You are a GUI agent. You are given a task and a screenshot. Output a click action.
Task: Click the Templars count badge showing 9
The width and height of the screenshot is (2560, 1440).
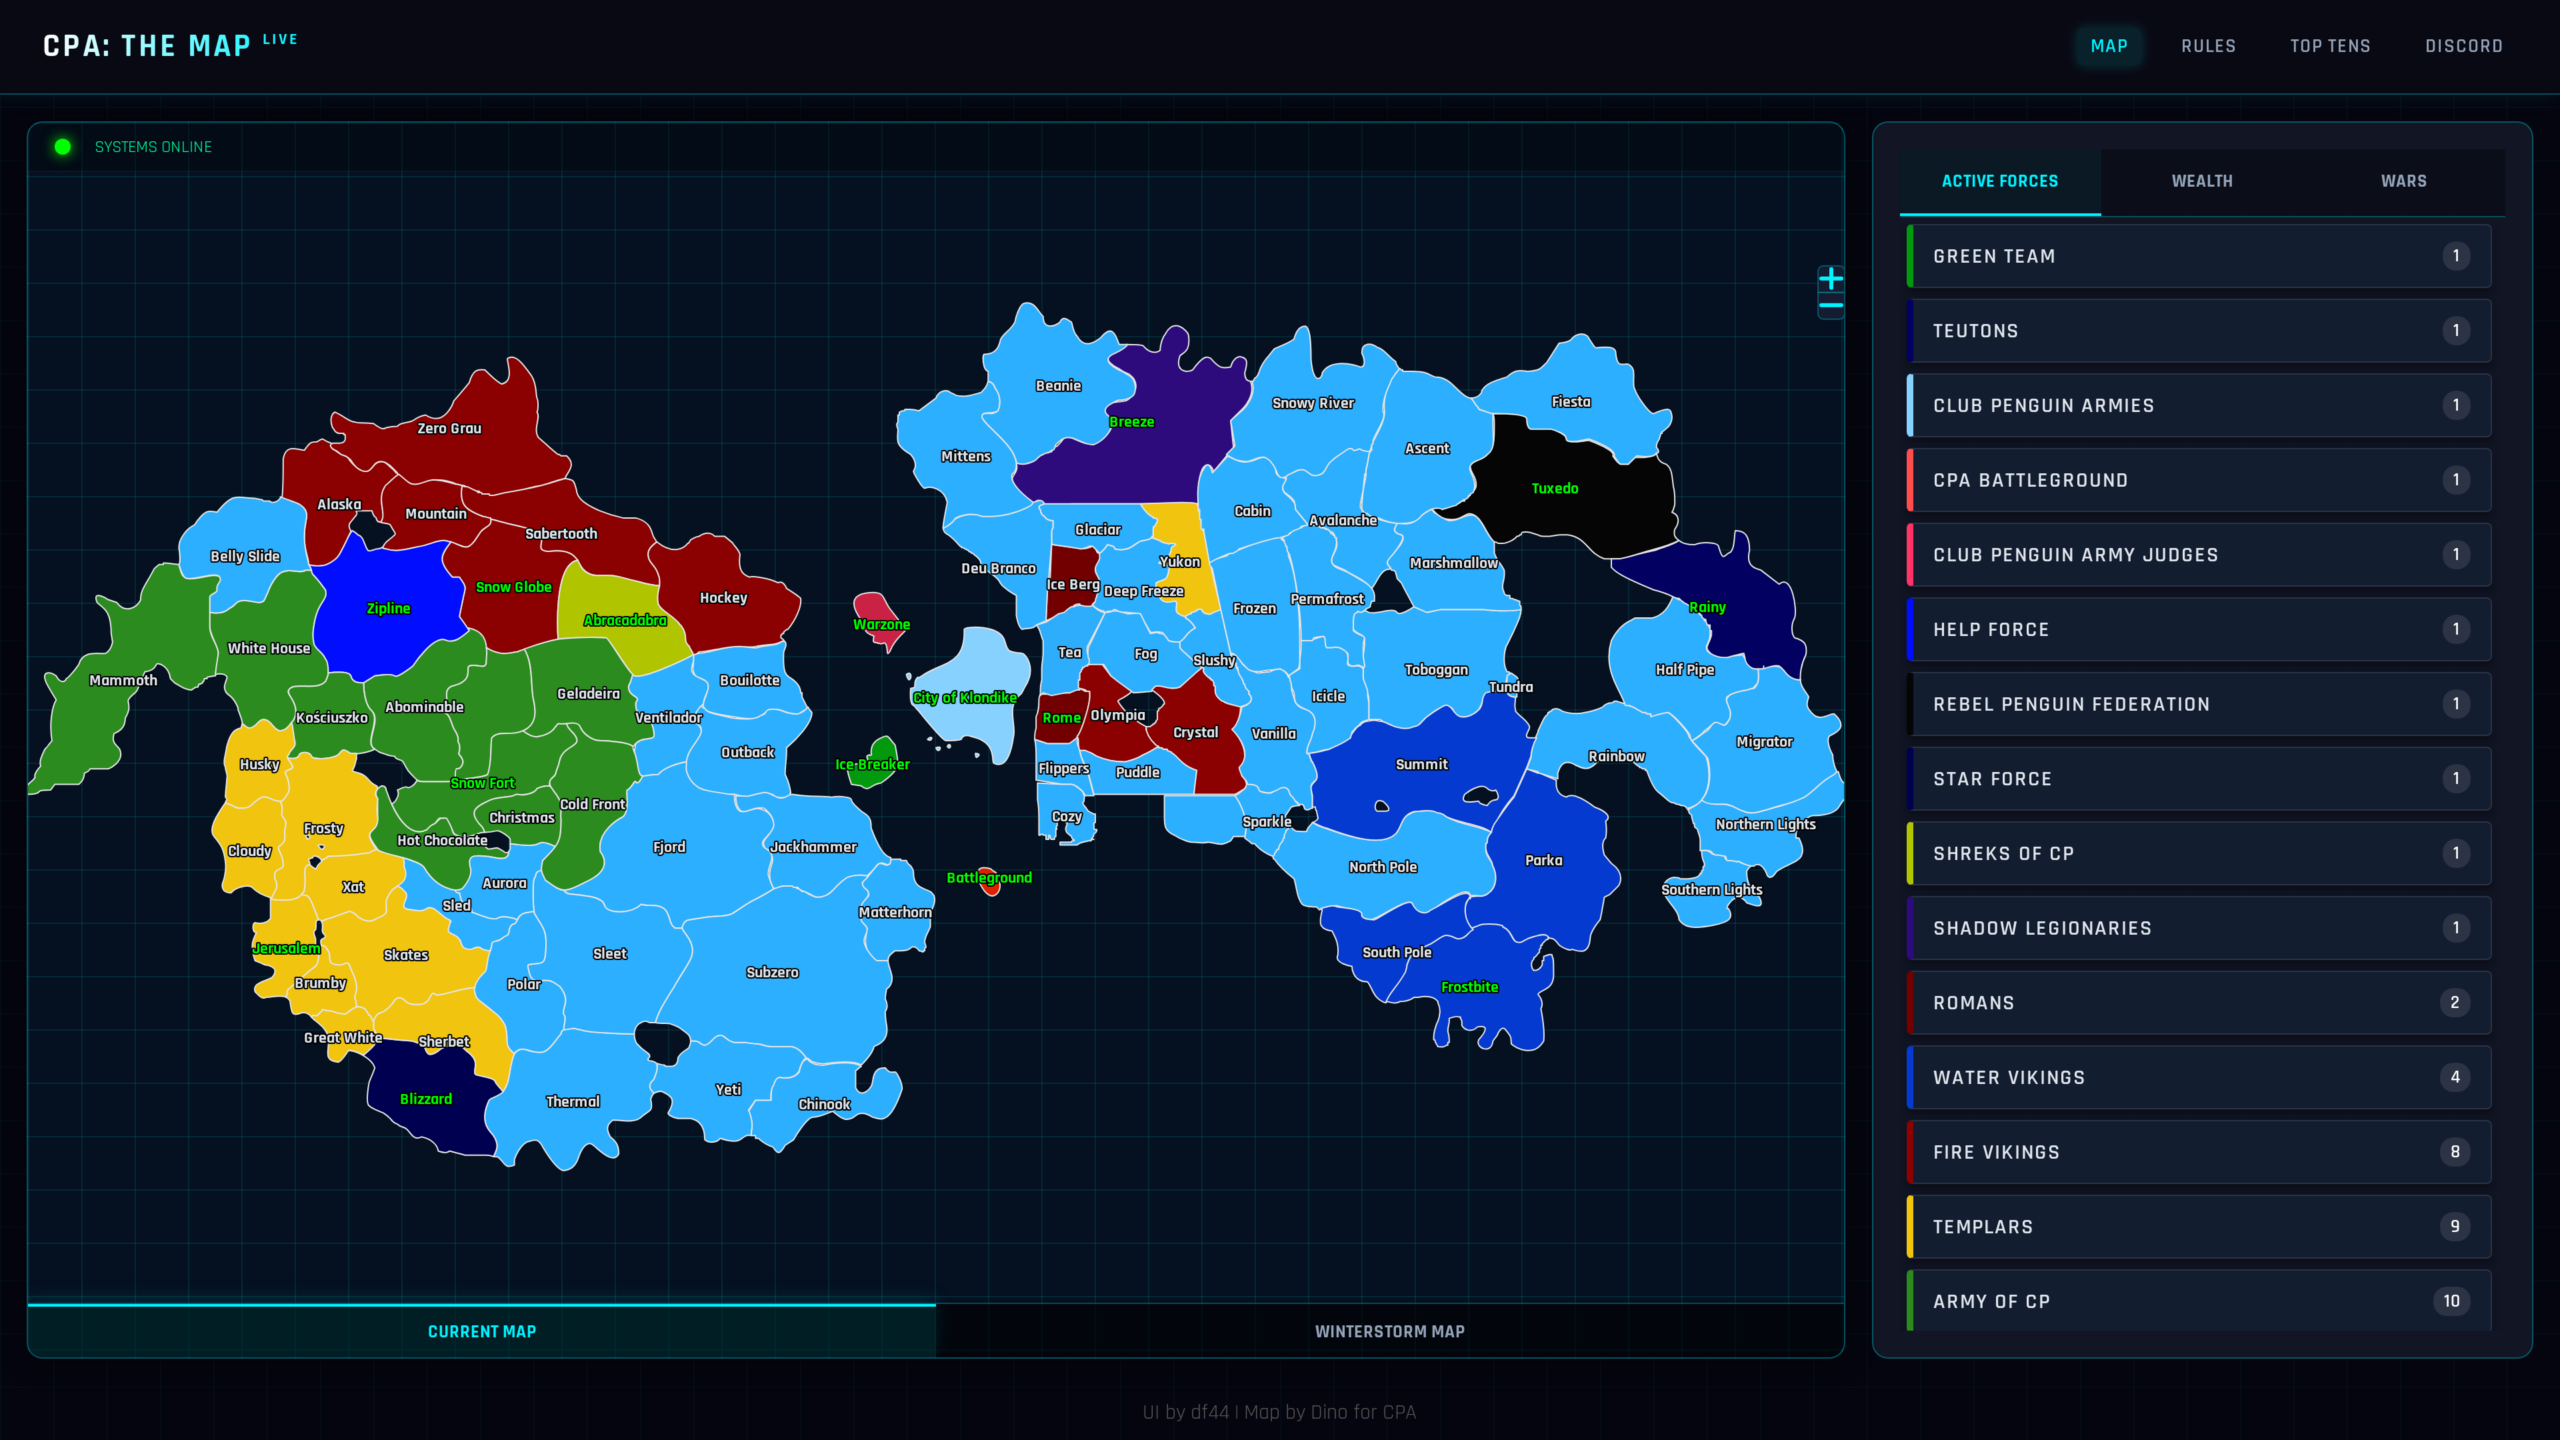point(2455,1226)
